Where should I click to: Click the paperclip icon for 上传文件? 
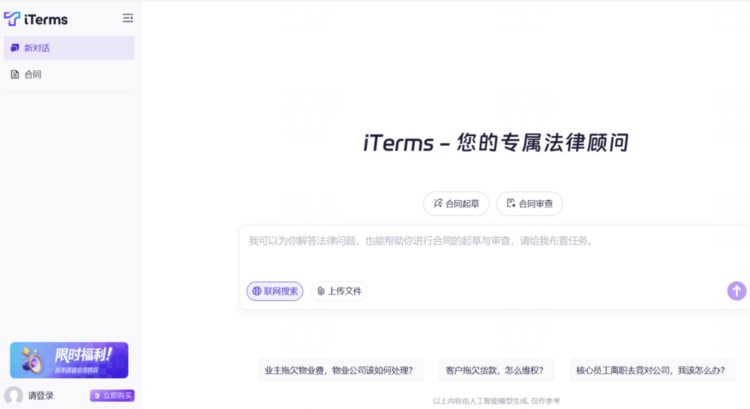pyautogui.click(x=321, y=291)
